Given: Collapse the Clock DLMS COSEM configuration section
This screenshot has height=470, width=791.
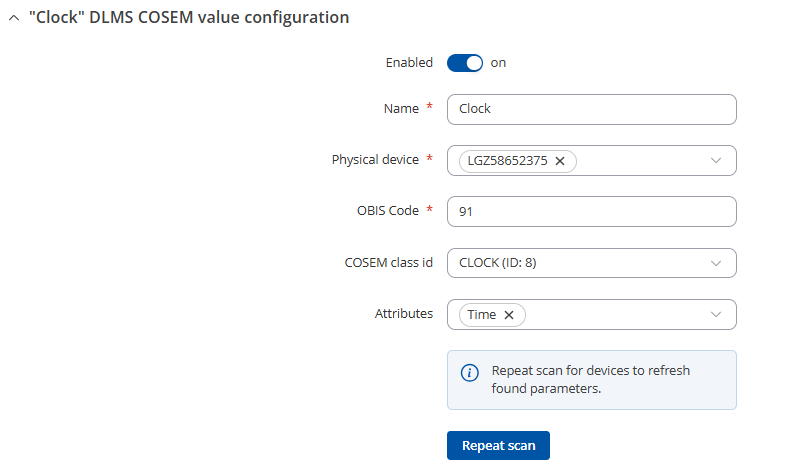Looking at the screenshot, I should (14, 18).
